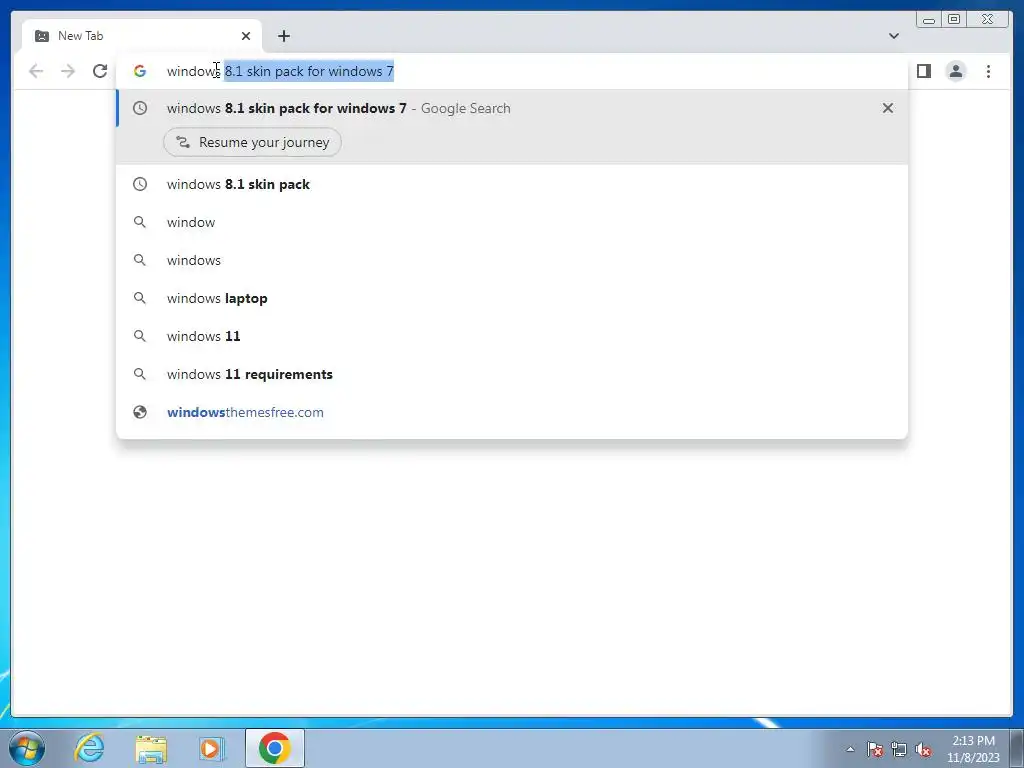Choose the 'windows 11' suggestion
This screenshot has height=768, width=1024.
point(512,336)
